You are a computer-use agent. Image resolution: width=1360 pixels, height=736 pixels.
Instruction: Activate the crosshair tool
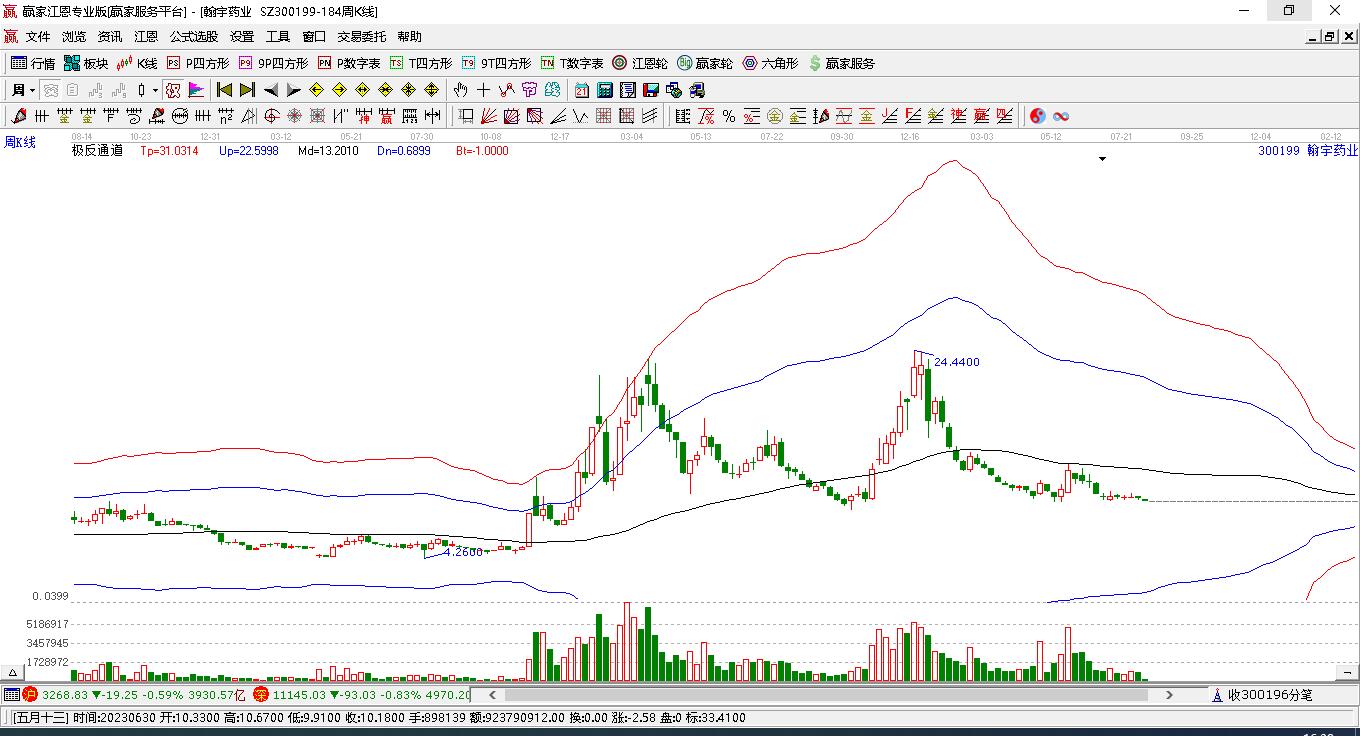[x=484, y=89]
